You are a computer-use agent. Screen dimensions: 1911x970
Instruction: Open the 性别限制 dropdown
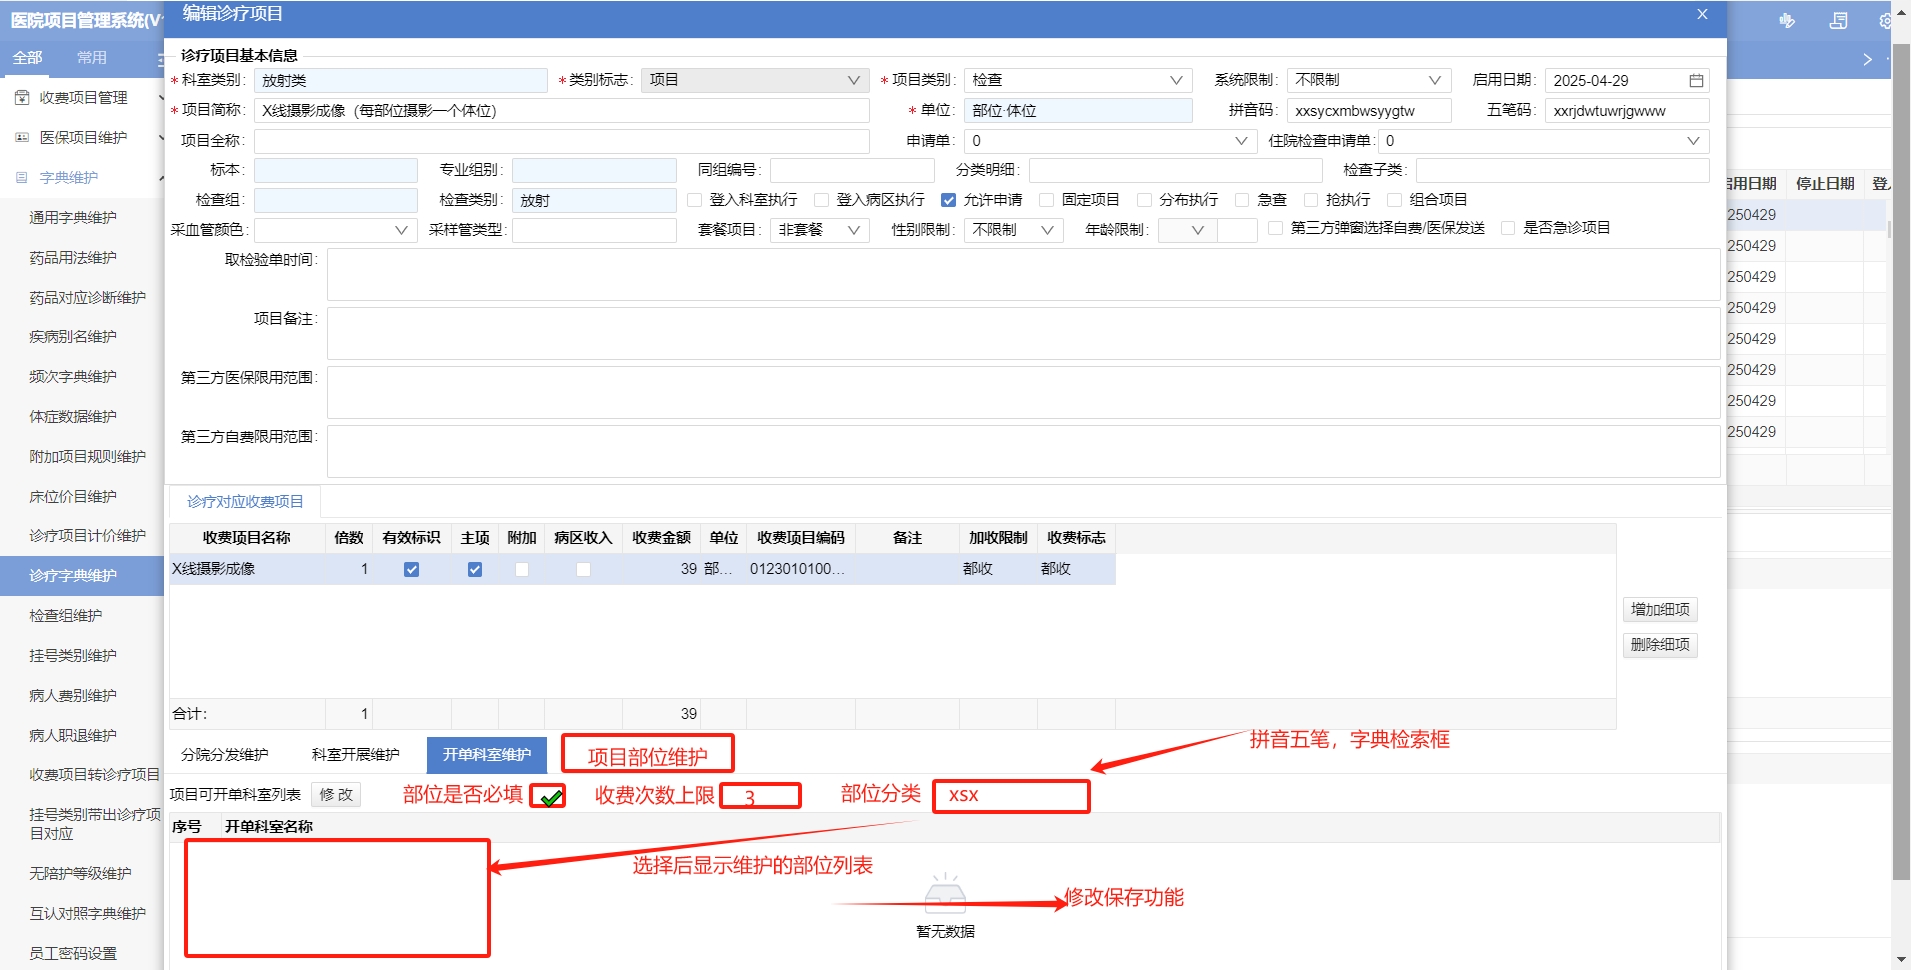[1013, 230]
